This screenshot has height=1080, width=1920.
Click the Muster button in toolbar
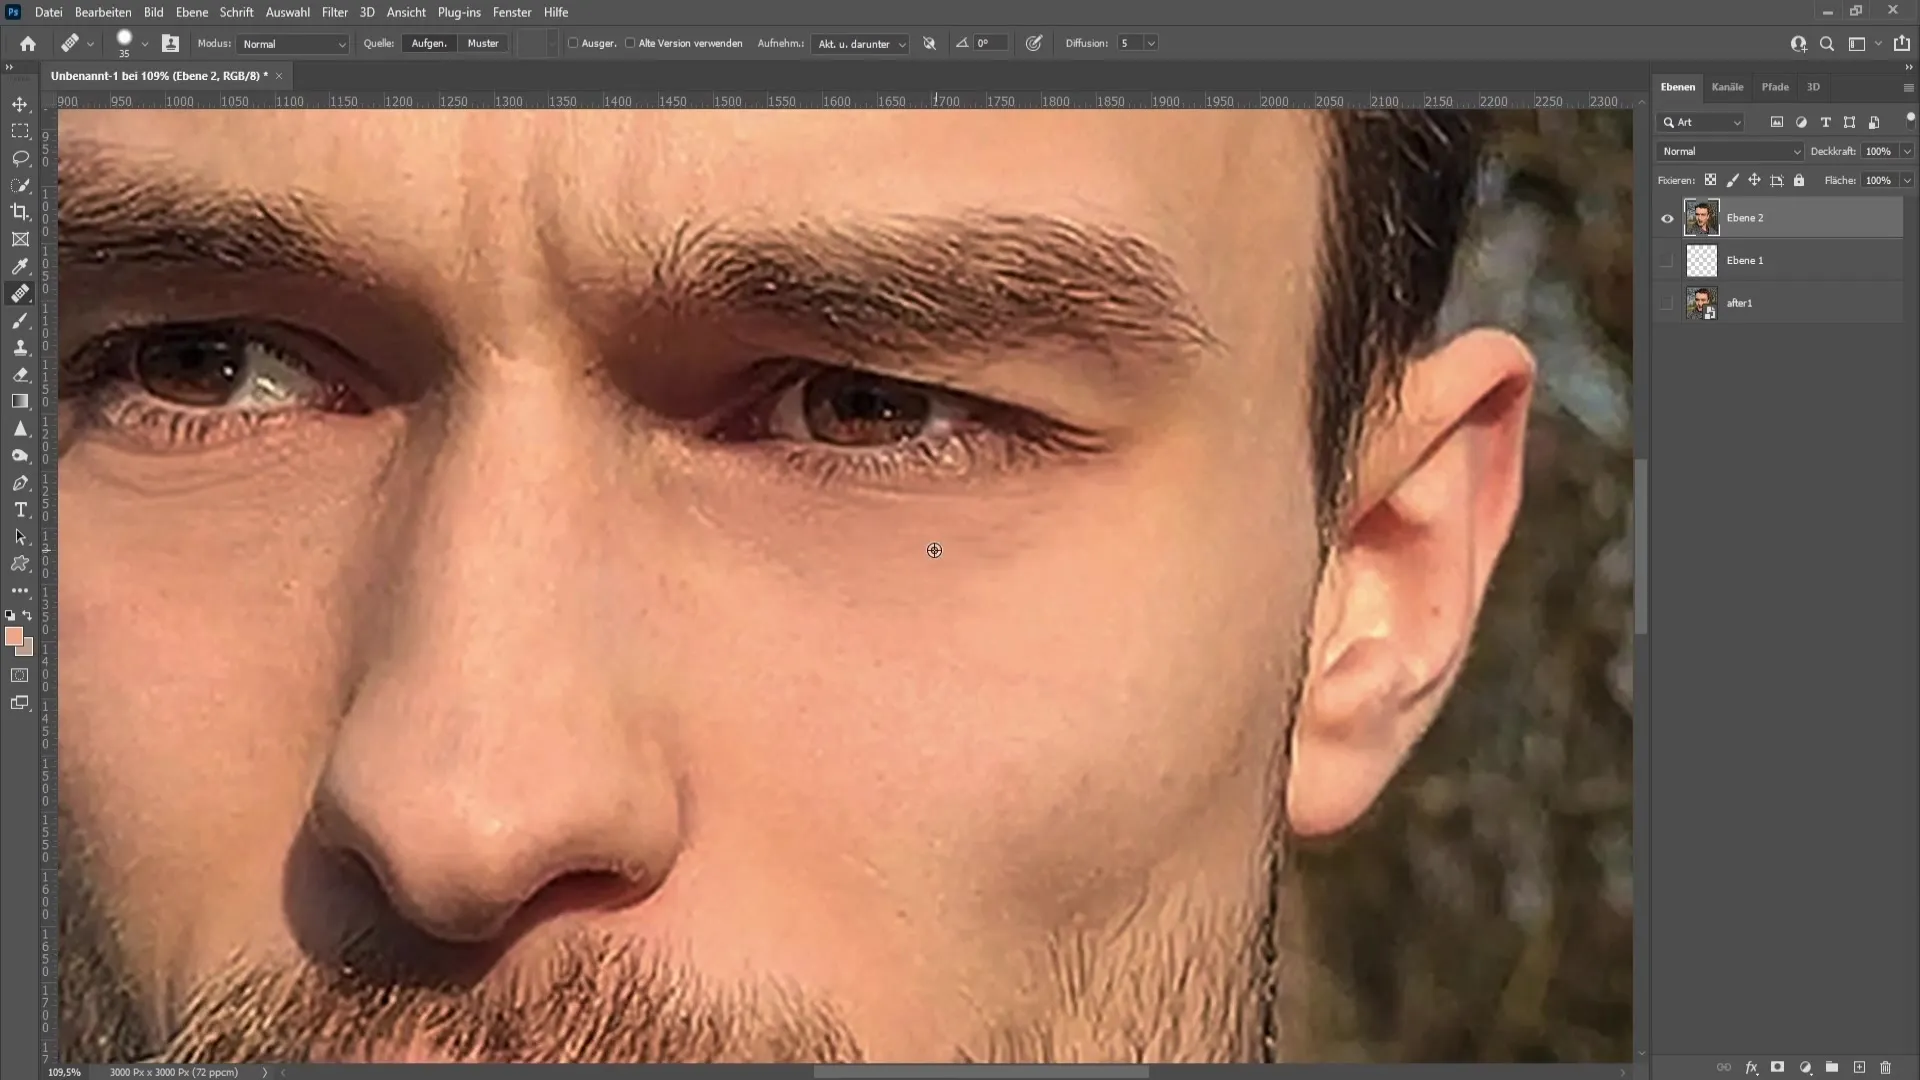(x=481, y=44)
